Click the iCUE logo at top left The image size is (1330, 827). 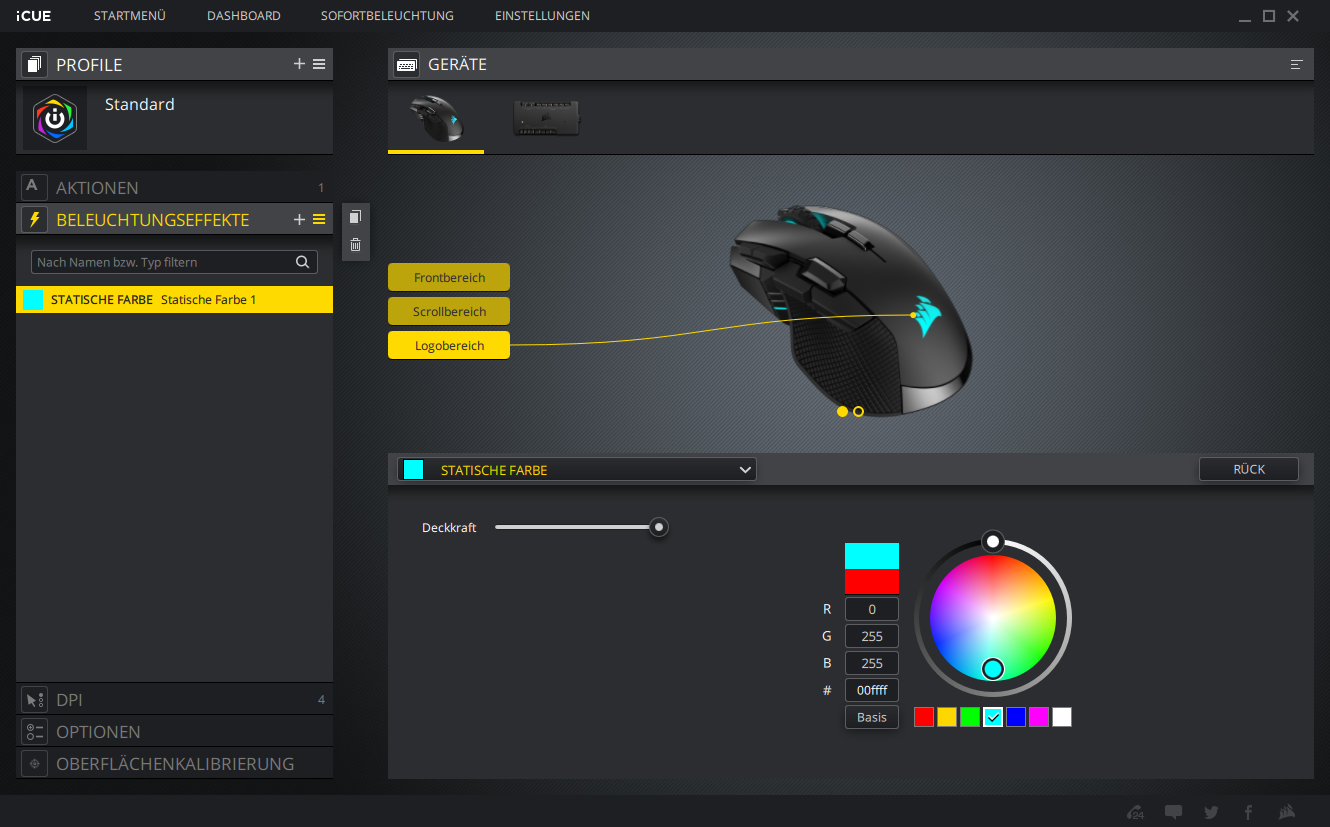coord(34,16)
